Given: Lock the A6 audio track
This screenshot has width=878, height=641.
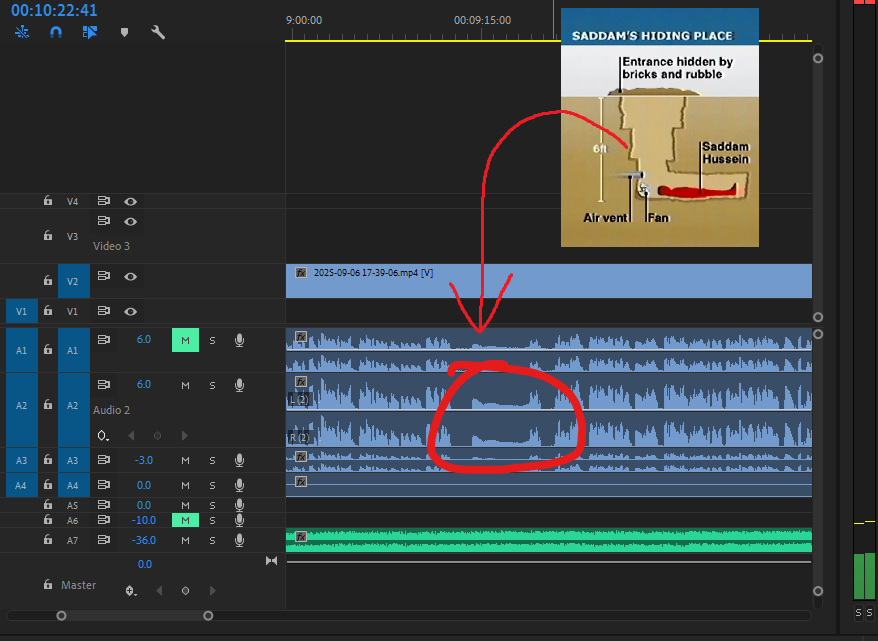Looking at the screenshot, I should pyautogui.click(x=47, y=520).
